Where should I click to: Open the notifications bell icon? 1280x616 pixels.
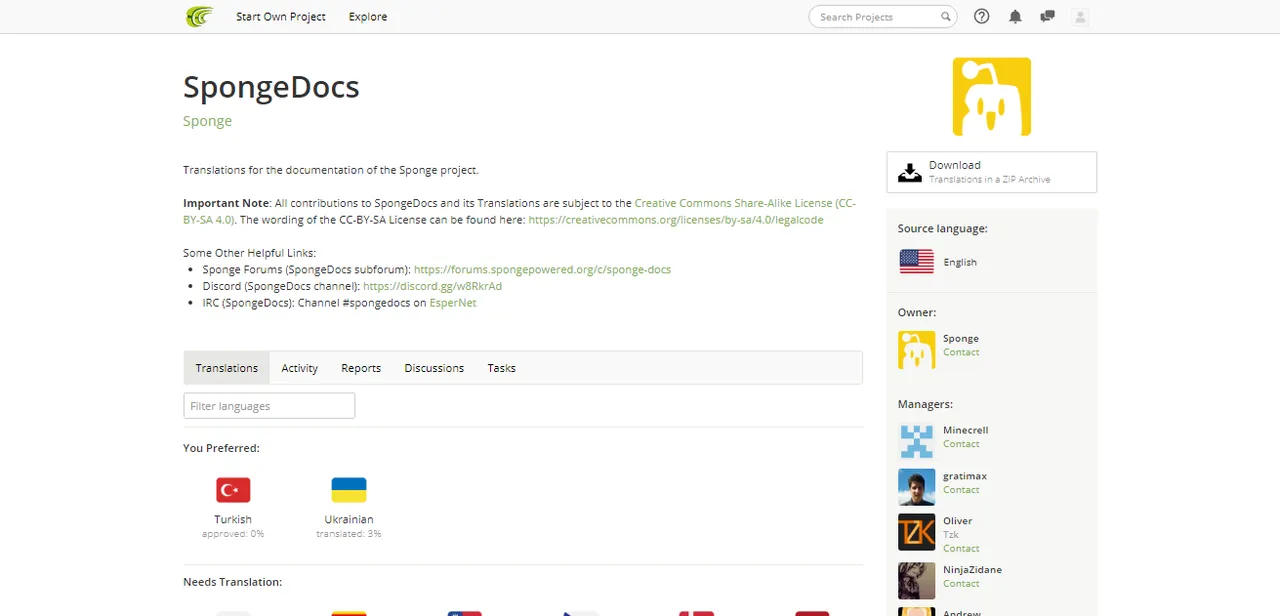pyautogui.click(x=1015, y=16)
